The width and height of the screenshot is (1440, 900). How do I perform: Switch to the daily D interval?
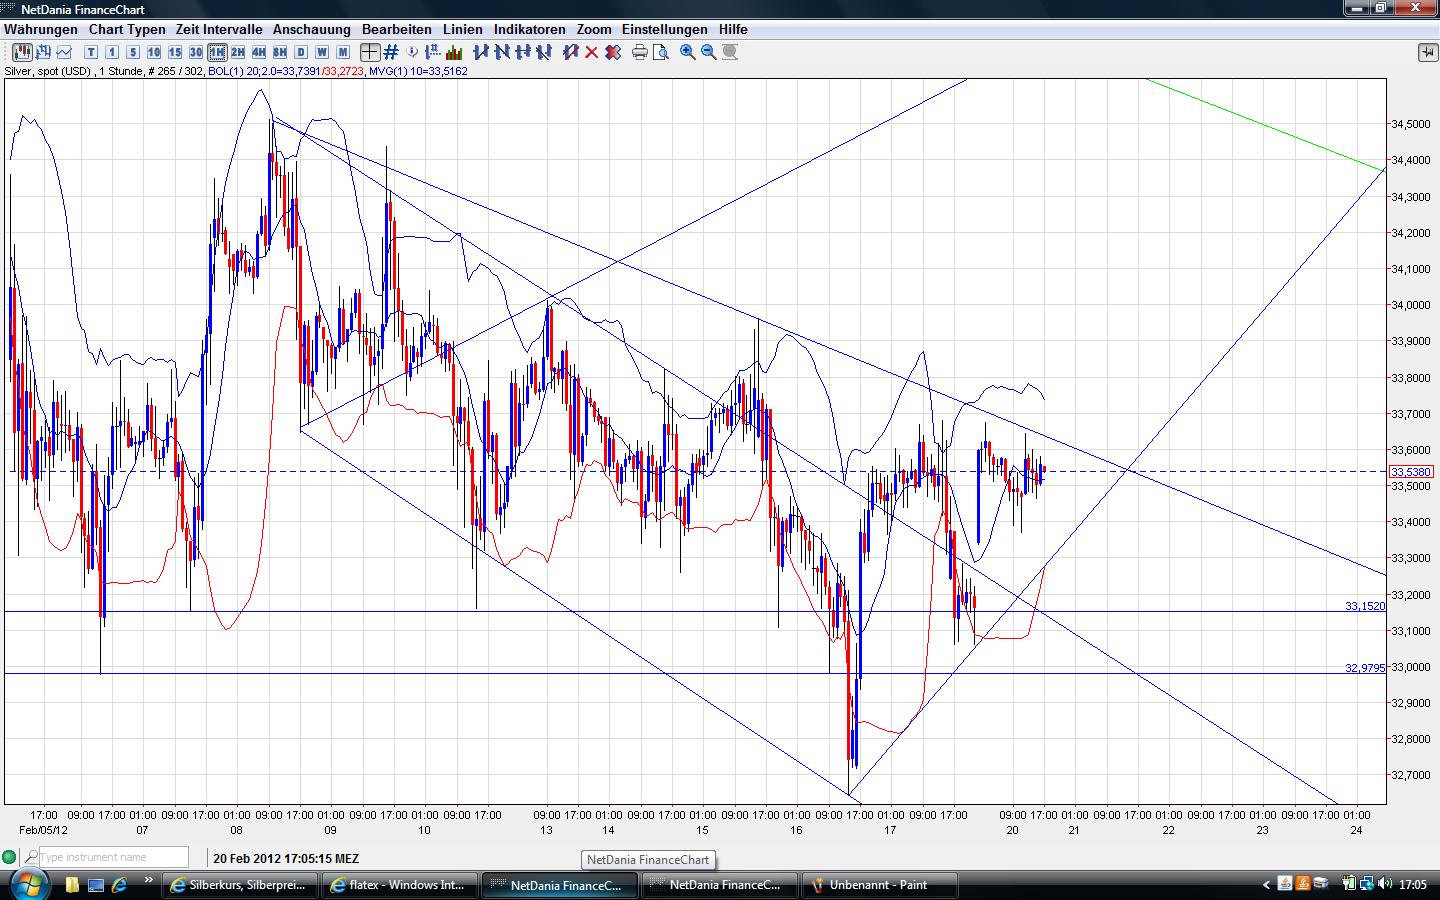click(301, 52)
